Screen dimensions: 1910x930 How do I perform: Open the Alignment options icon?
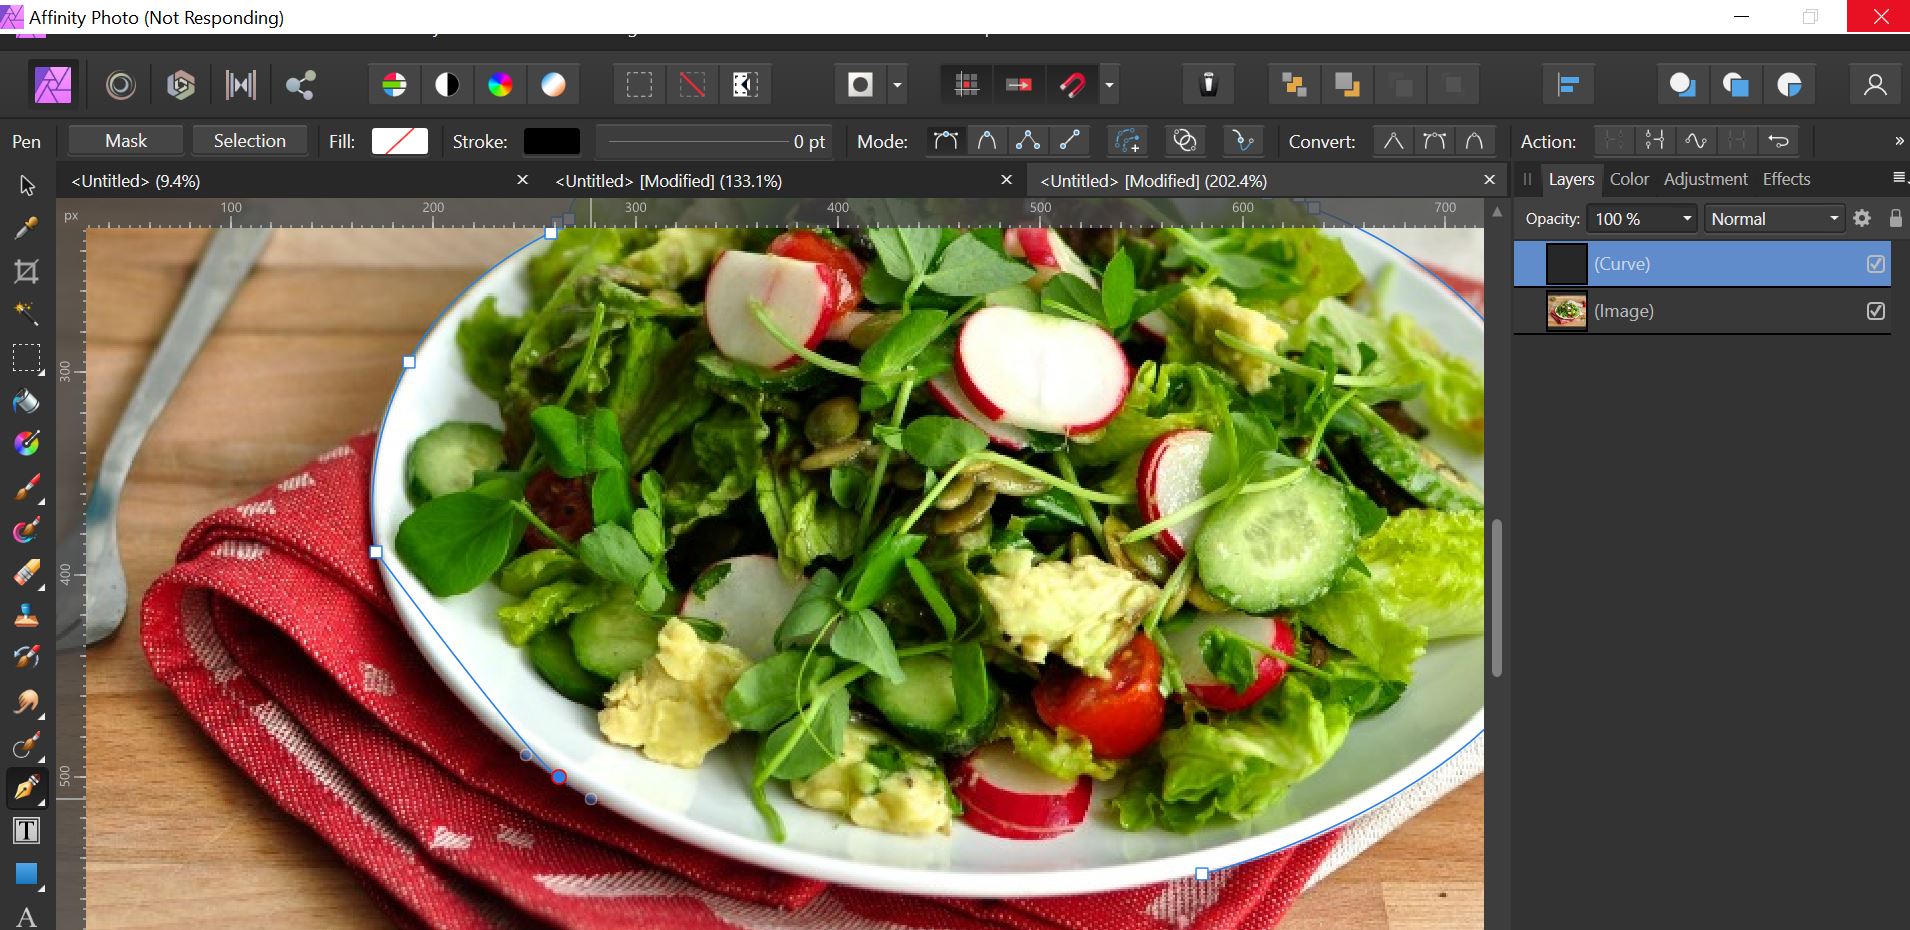[x=1568, y=85]
